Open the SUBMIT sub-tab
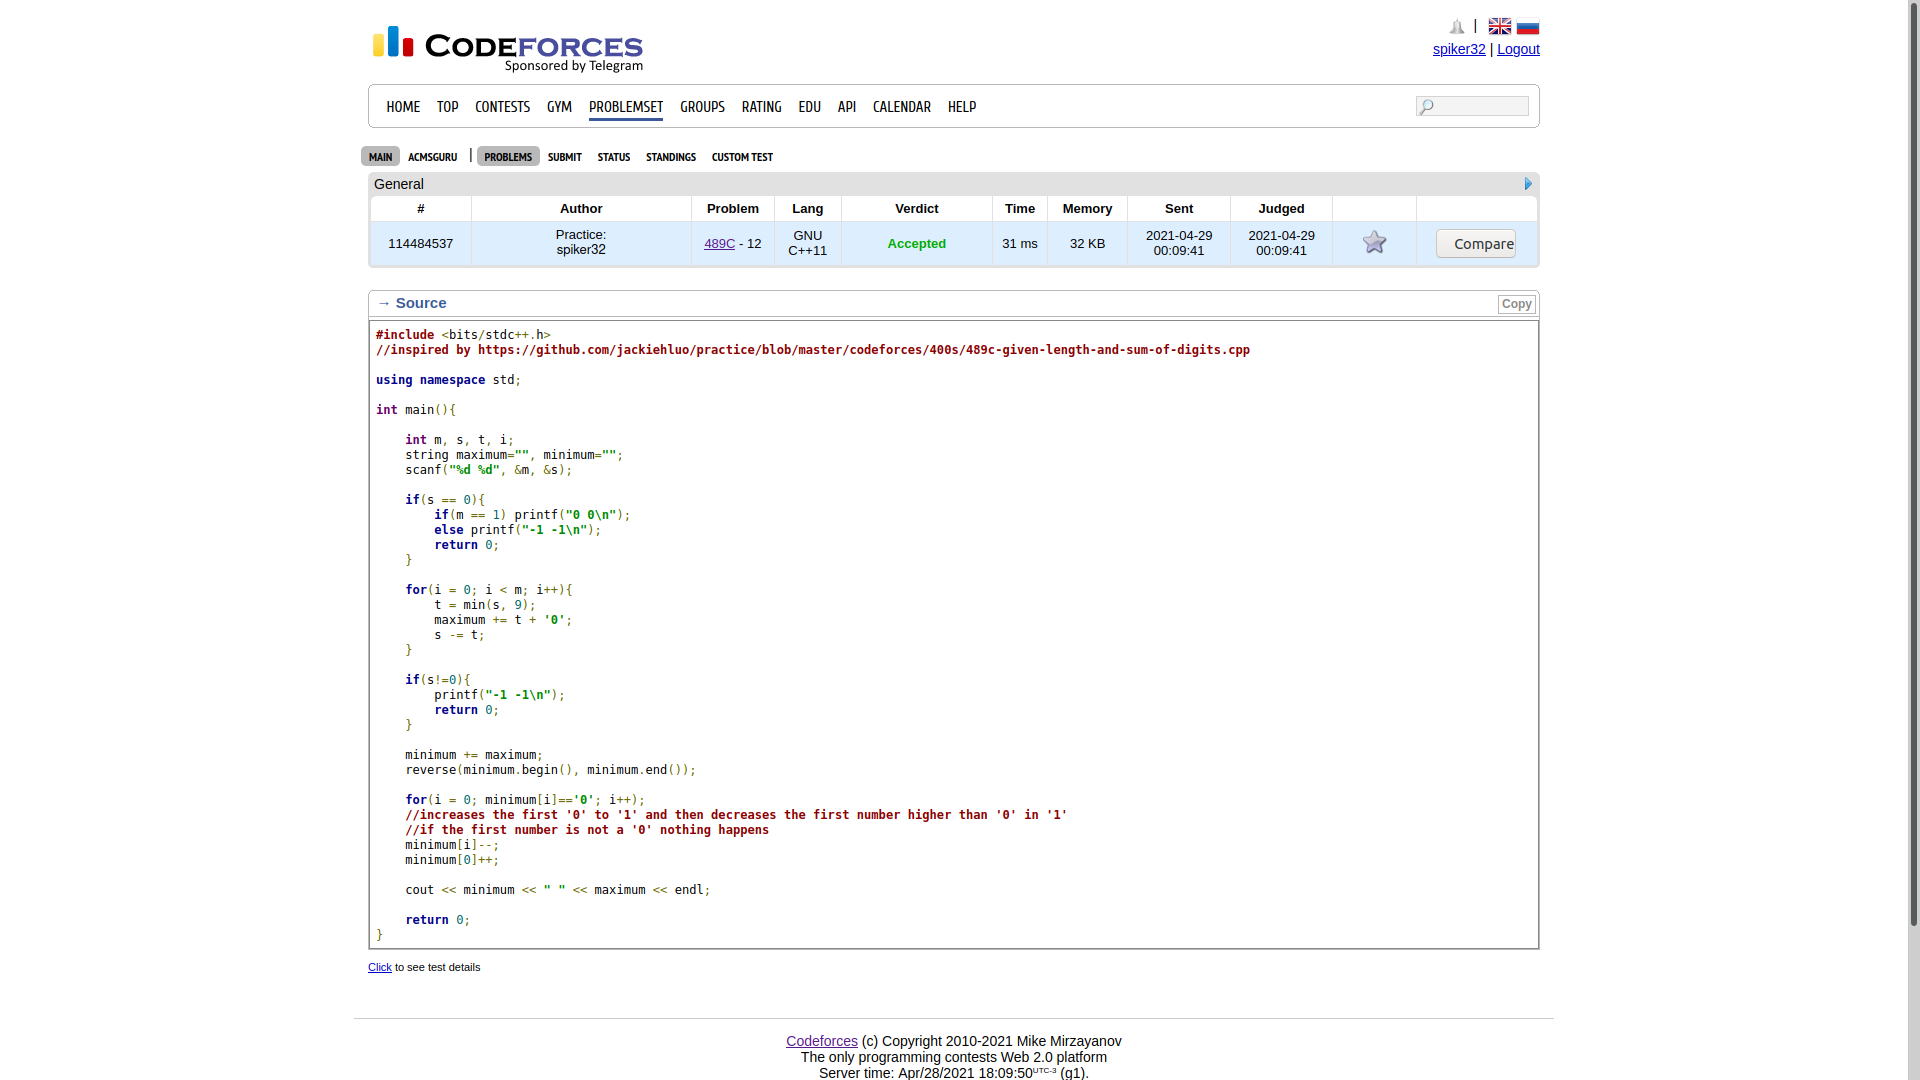This screenshot has width=1920, height=1080. 565,157
